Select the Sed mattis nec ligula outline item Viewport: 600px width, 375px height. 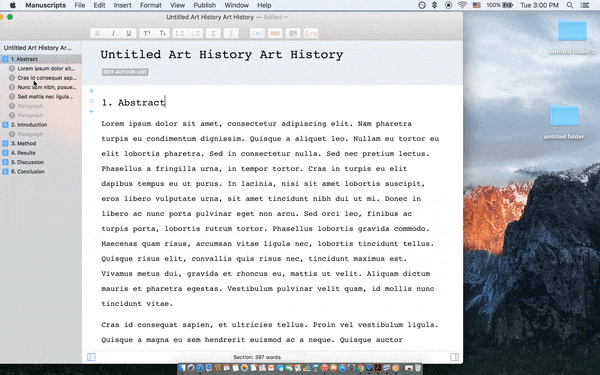pos(41,96)
